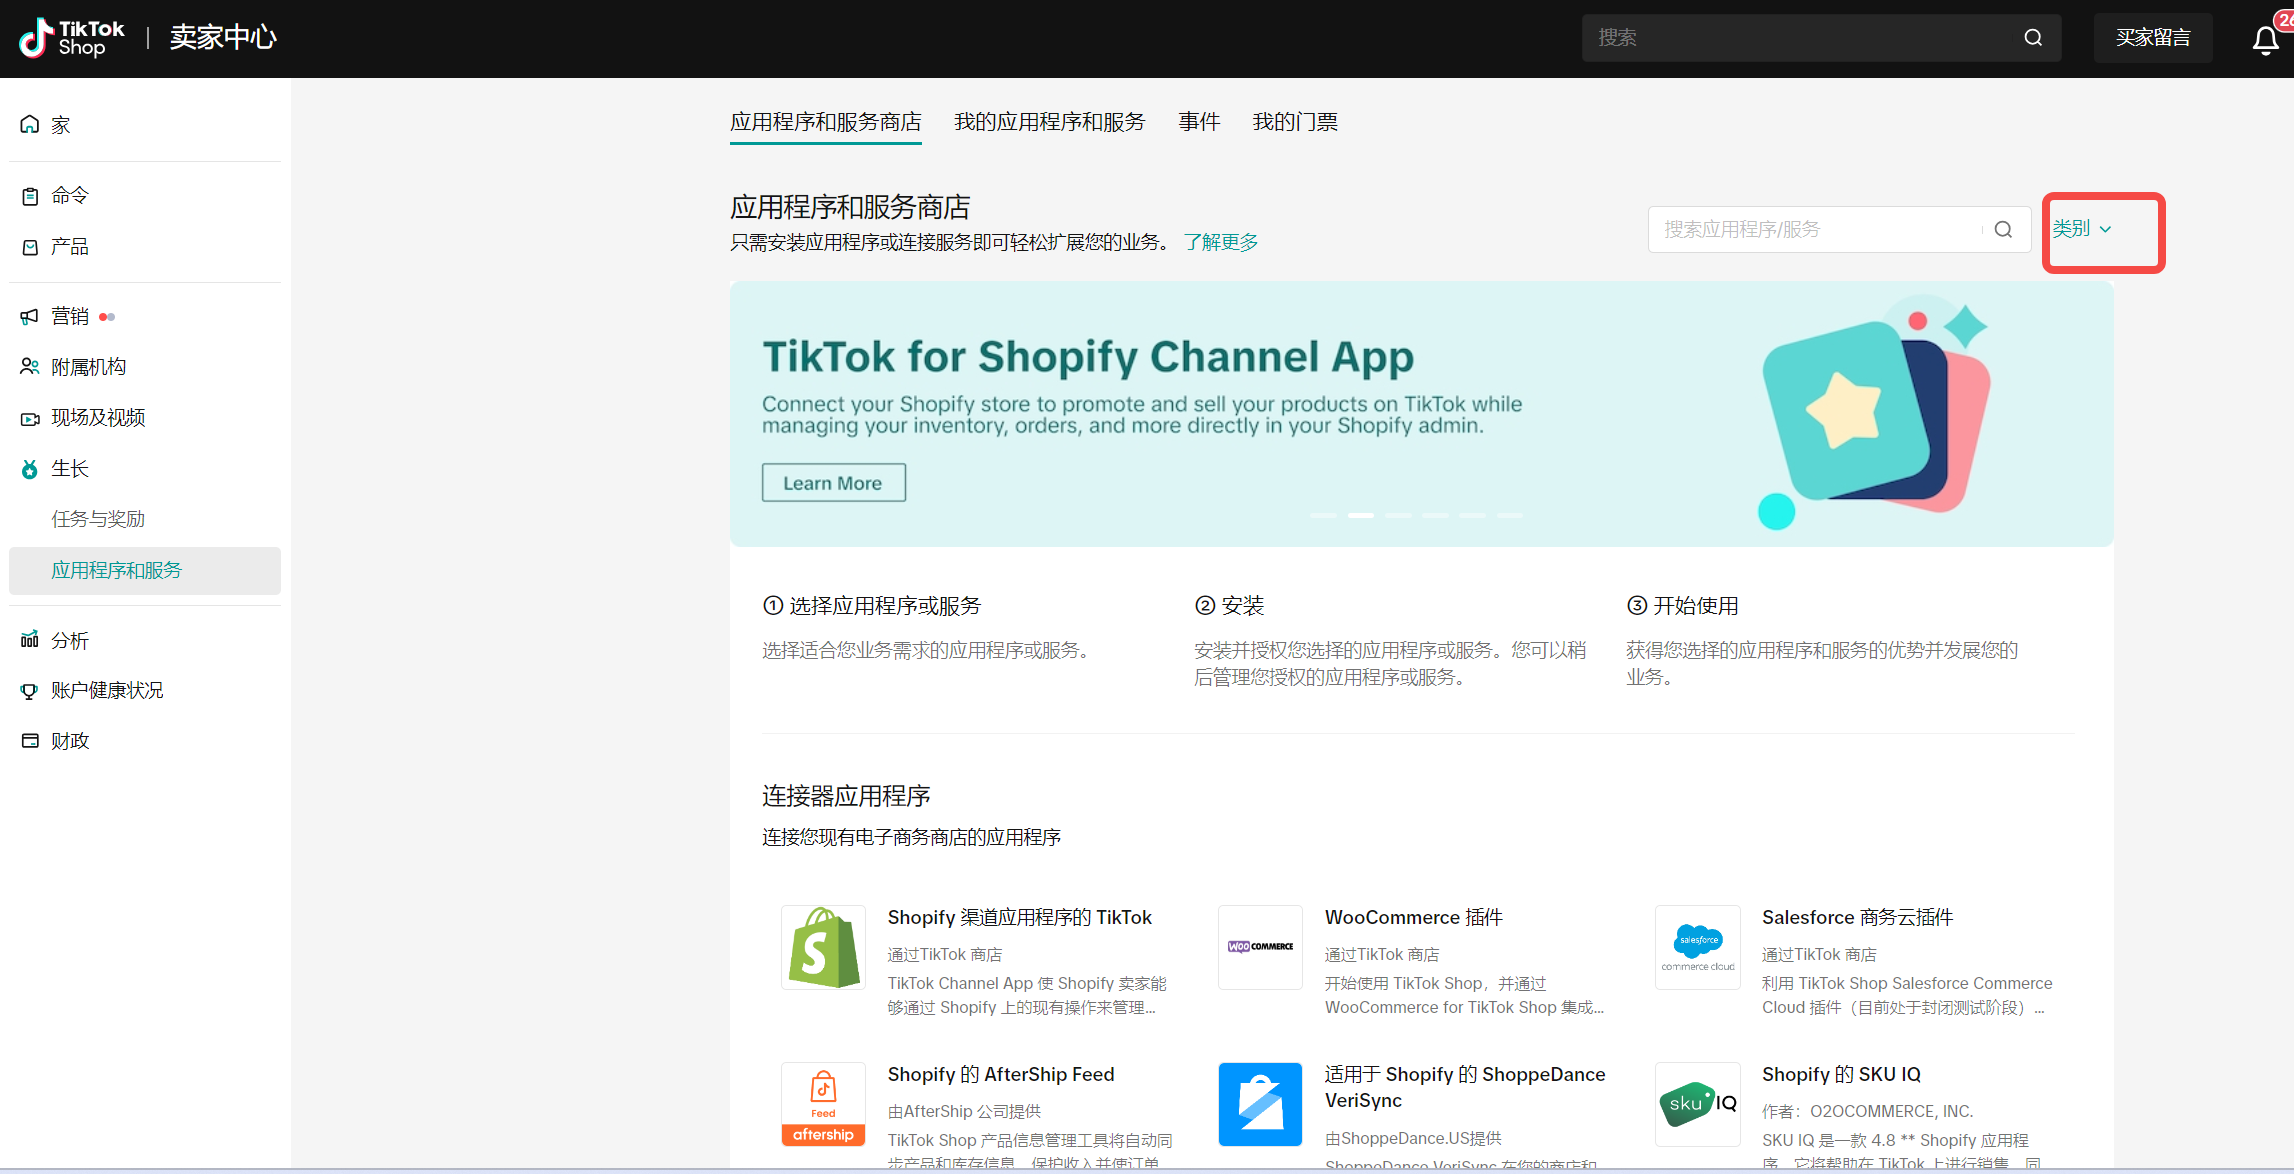Open the WooCommerce plugin icon
2294x1174 pixels.
(x=1260, y=947)
